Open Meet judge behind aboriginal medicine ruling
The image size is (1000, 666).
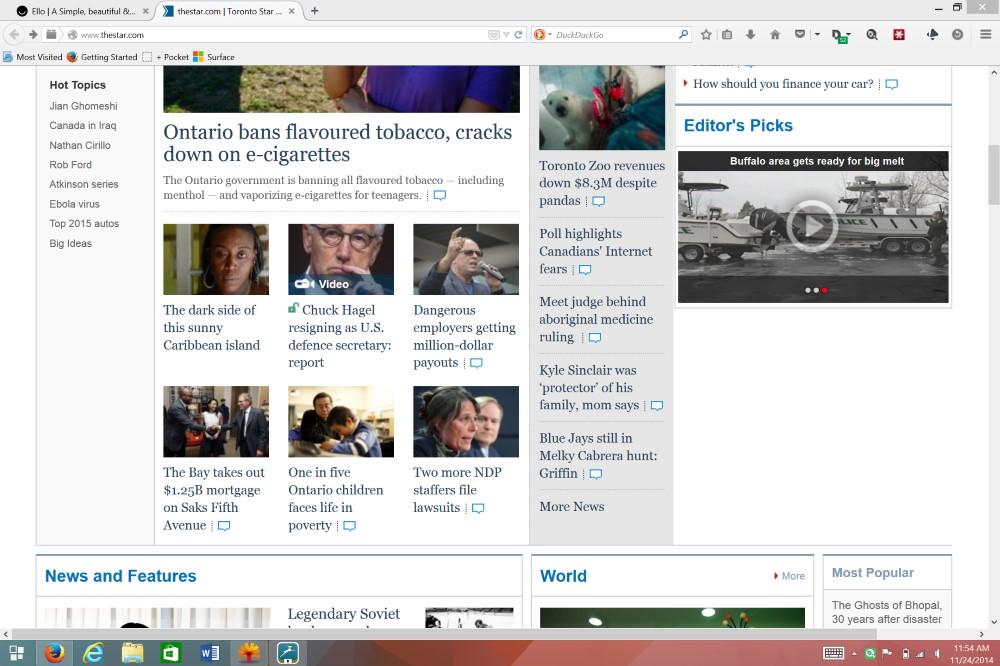click(596, 319)
